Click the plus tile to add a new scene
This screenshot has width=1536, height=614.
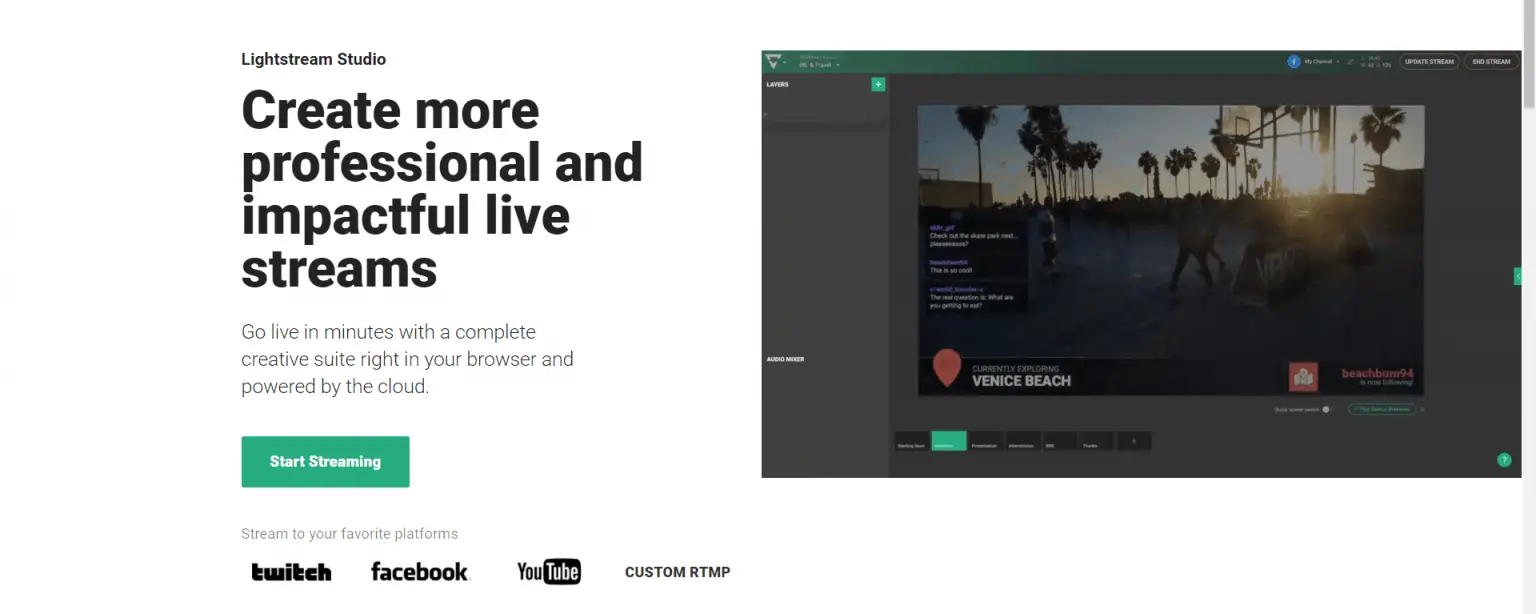point(1133,441)
